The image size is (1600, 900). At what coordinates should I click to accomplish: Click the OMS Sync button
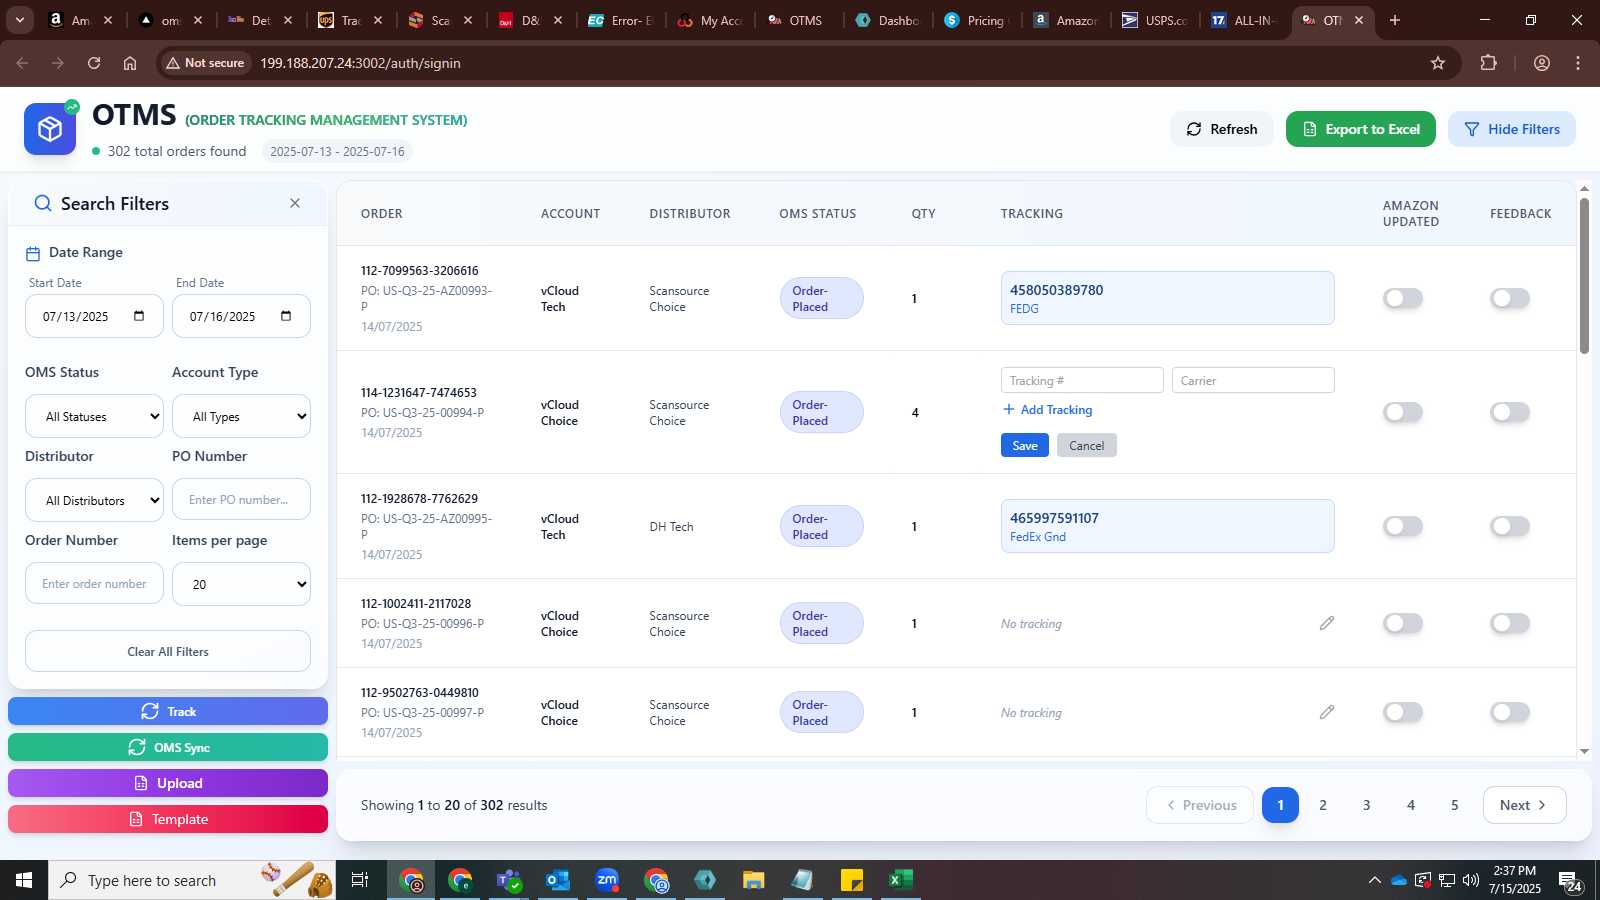[x=168, y=747]
